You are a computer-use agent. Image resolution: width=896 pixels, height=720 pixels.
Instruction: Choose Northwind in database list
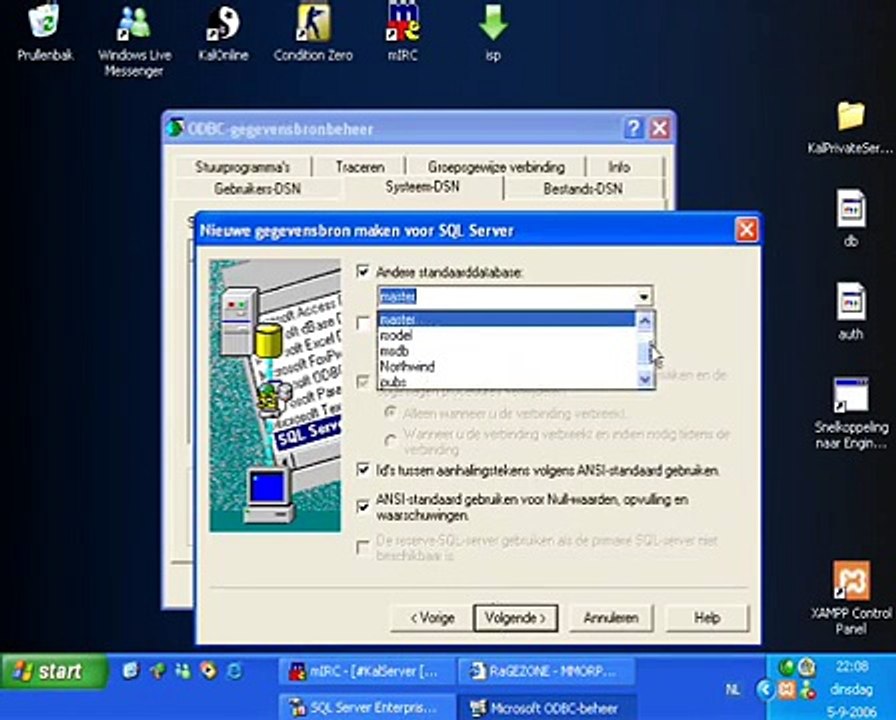click(506, 366)
